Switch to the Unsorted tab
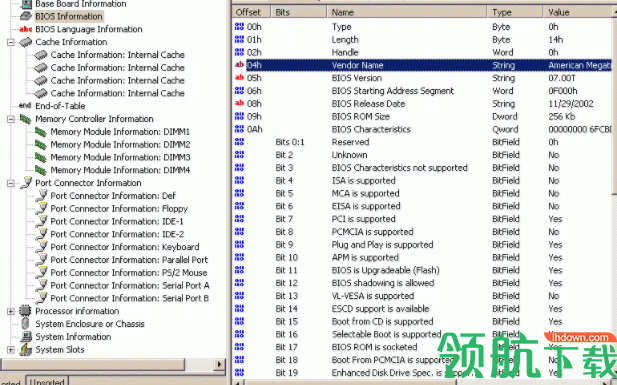Image resolution: width=617 pixels, height=385 pixels. (x=47, y=381)
